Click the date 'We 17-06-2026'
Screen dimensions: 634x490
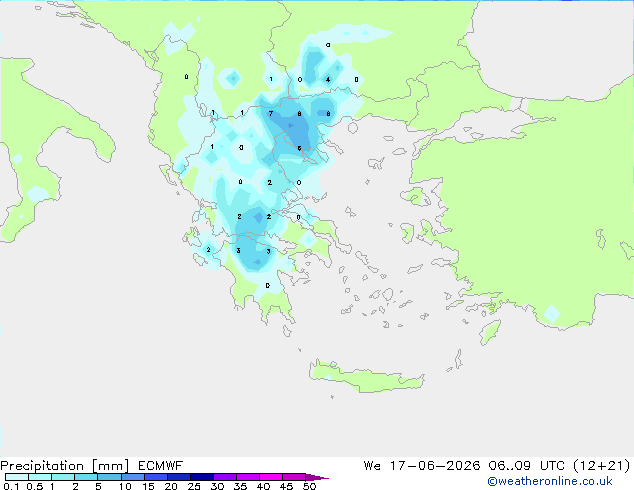point(422,466)
